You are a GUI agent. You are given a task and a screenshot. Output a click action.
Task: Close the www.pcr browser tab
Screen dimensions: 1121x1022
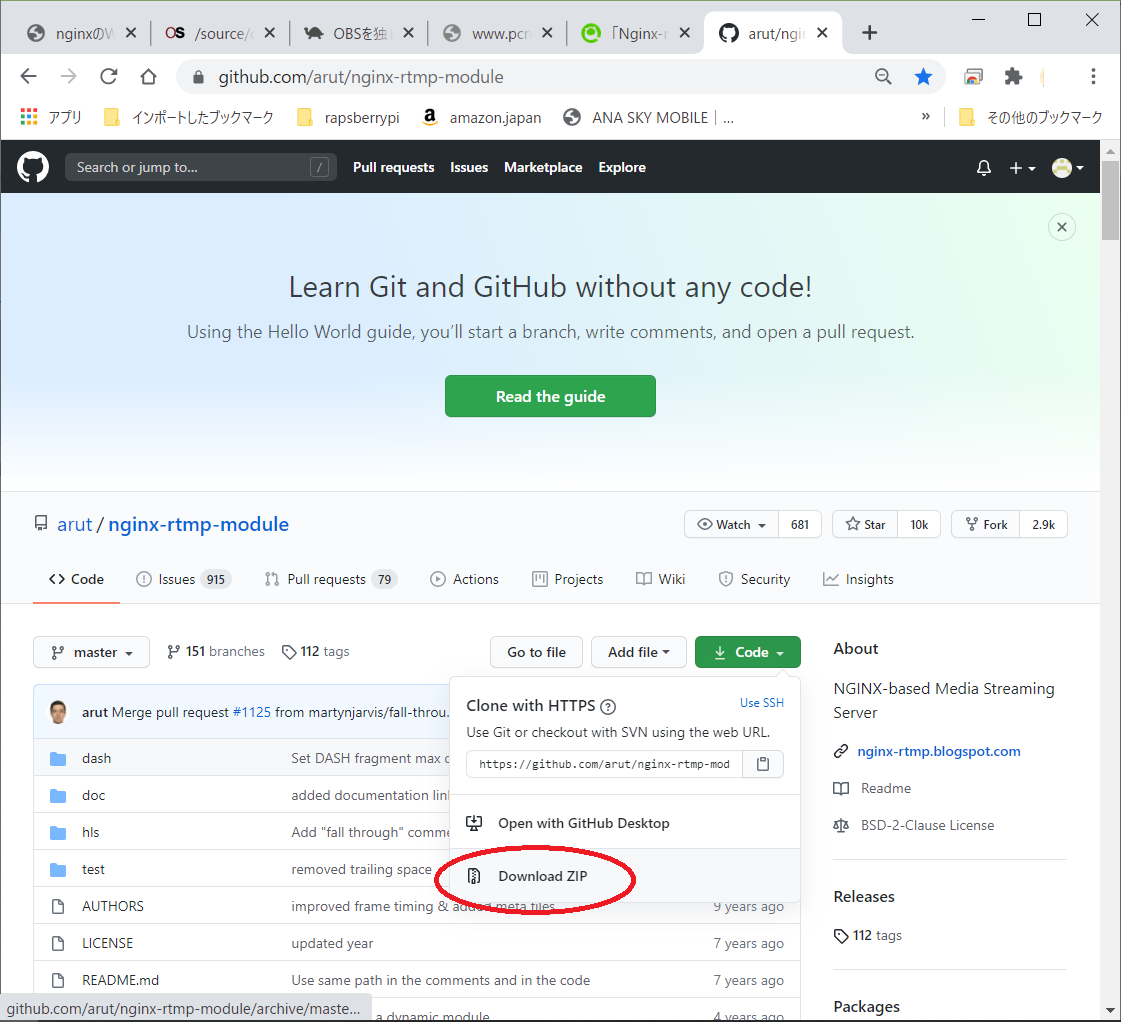tap(547, 33)
